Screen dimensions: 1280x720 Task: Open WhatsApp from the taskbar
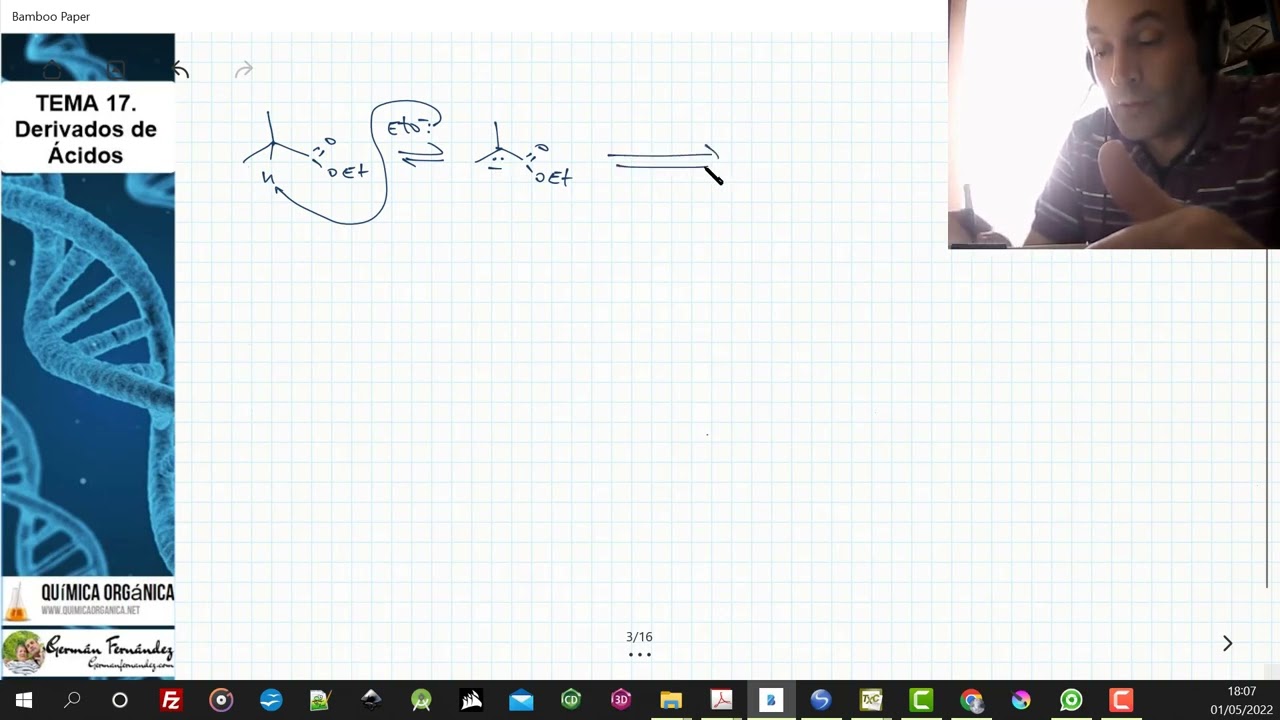click(x=1071, y=700)
